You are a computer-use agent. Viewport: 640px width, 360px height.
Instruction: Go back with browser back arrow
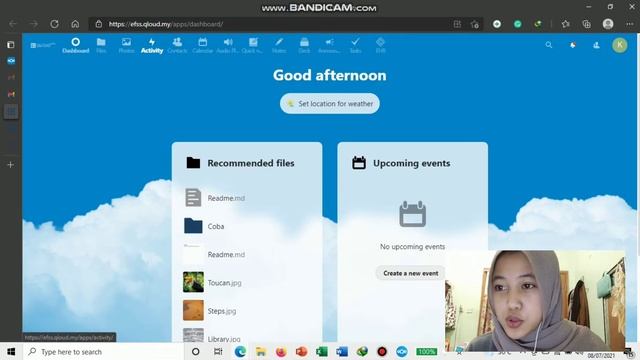(x=13, y=24)
